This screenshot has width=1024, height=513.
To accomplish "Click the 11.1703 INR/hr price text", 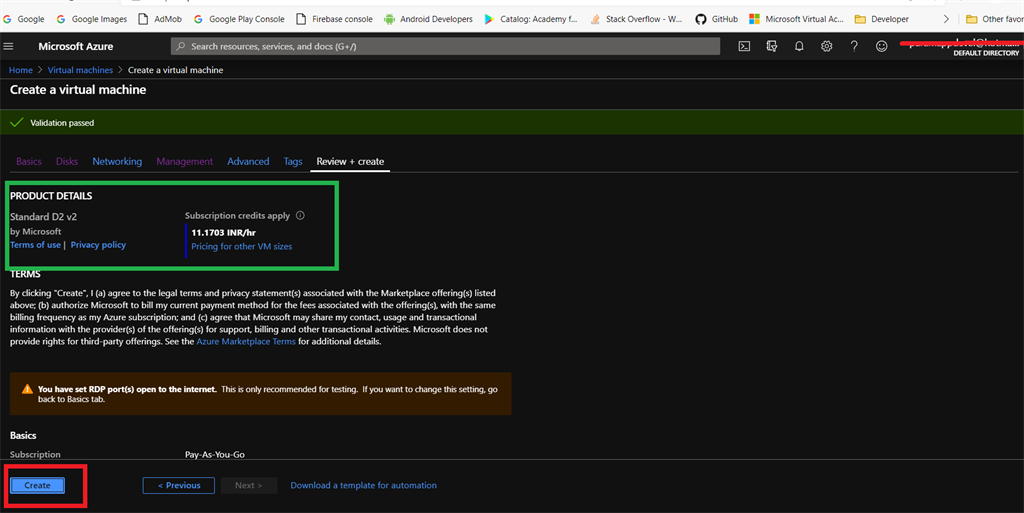I will tap(223, 232).
